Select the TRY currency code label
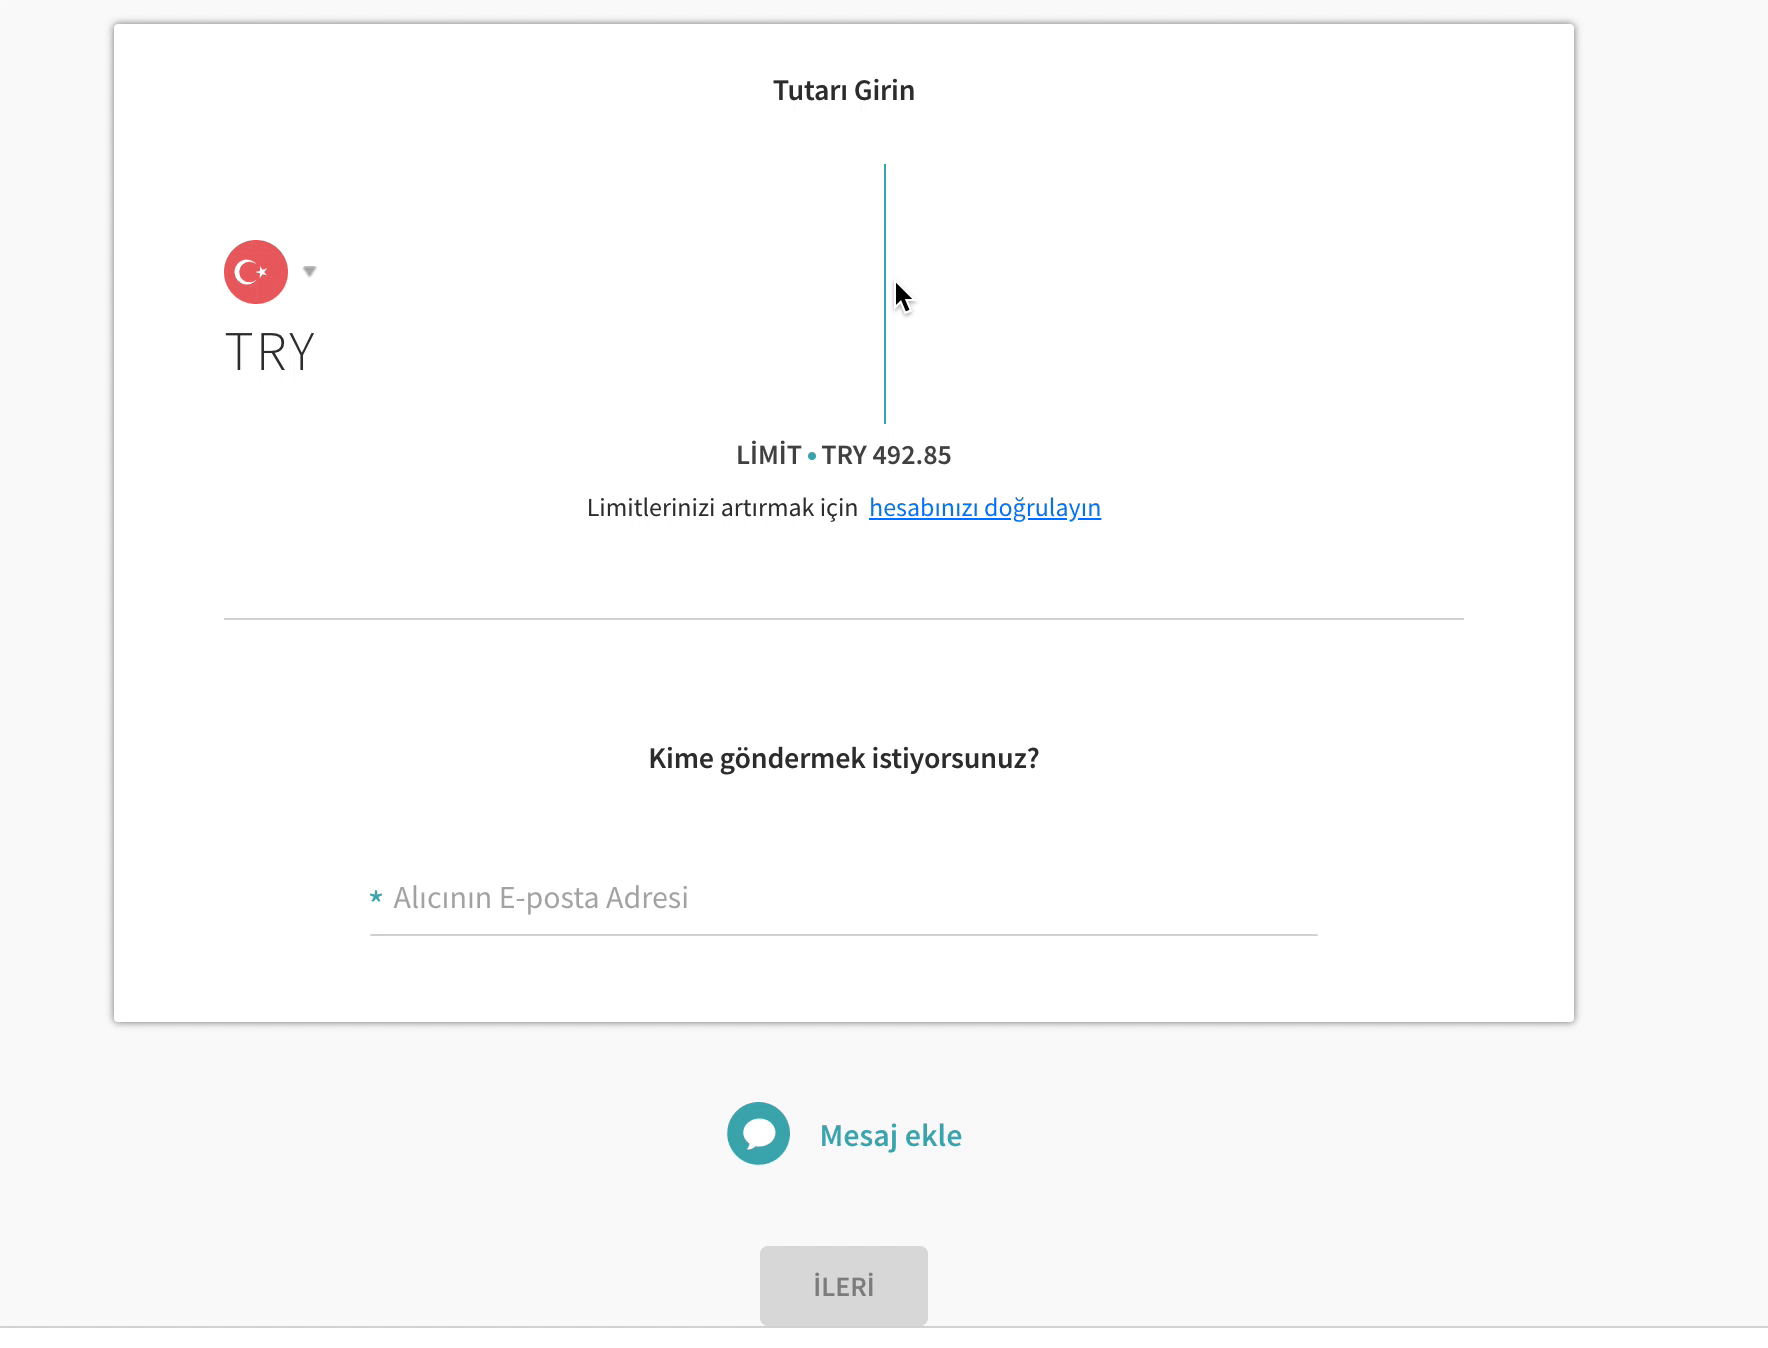Image resolution: width=1768 pixels, height=1348 pixels. [270, 353]
